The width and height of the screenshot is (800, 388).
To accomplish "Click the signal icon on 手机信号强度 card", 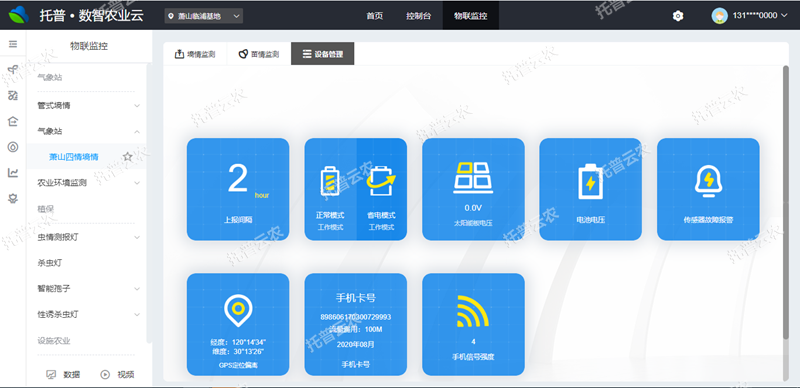I will pos(472,310).
